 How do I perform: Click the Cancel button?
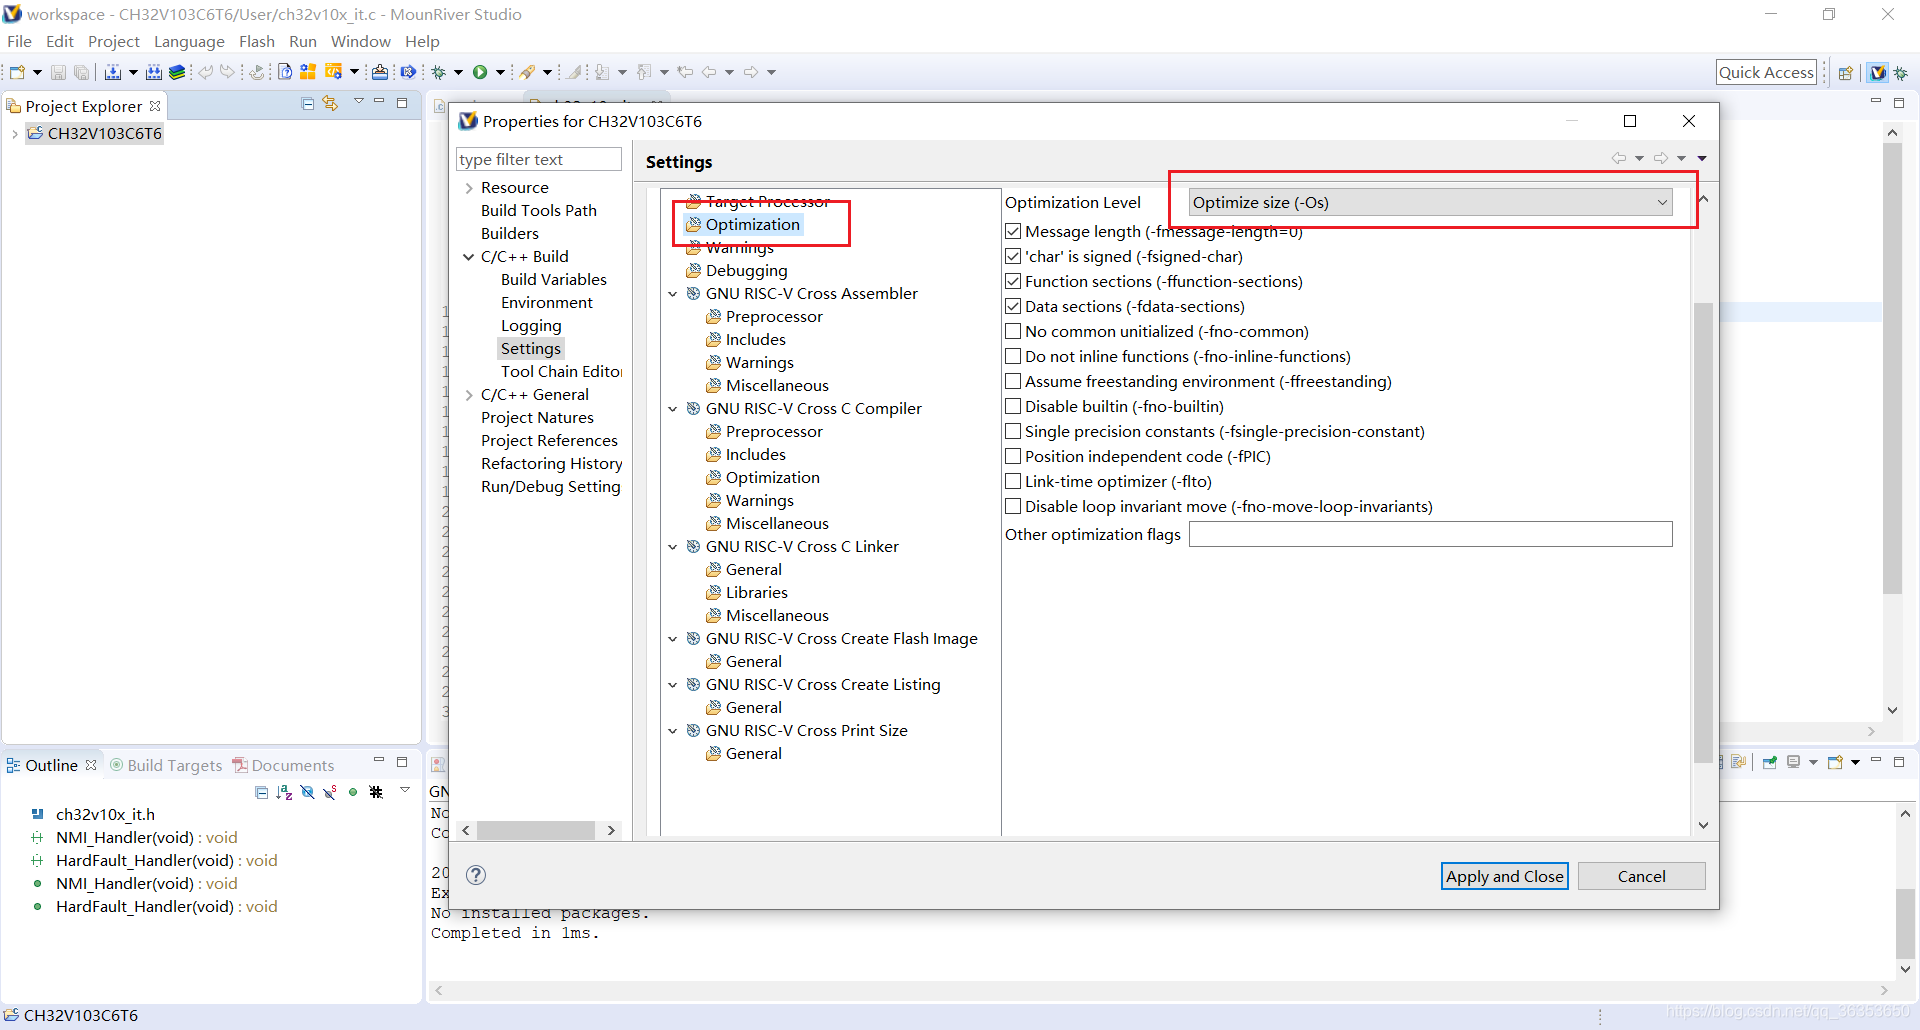pyautogui.click(x=1642, y=876)
